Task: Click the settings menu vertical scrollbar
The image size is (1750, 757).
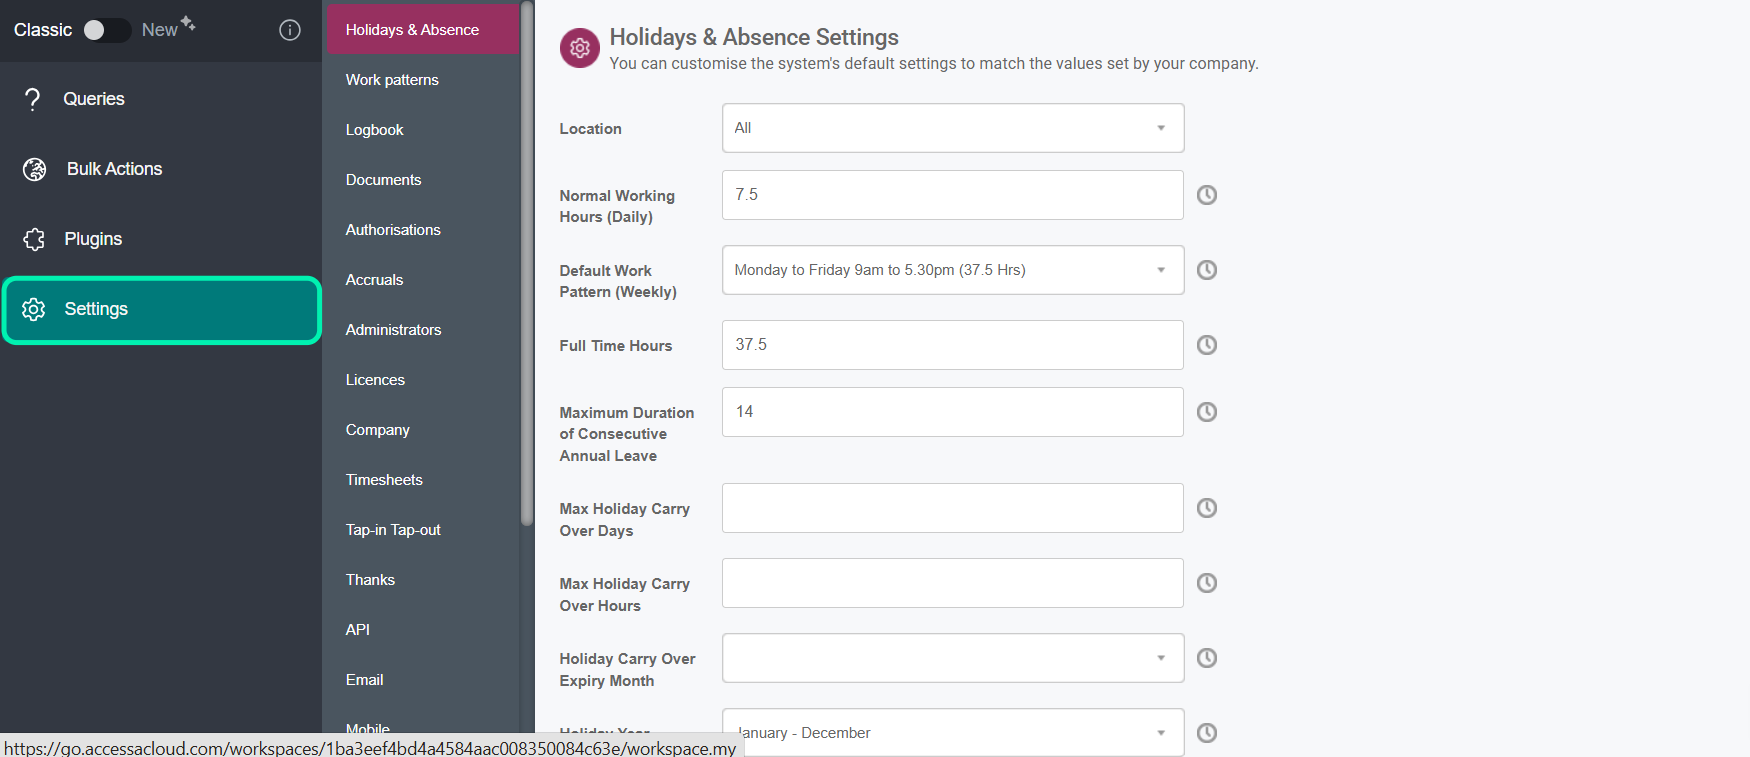Action: [527, 262]
